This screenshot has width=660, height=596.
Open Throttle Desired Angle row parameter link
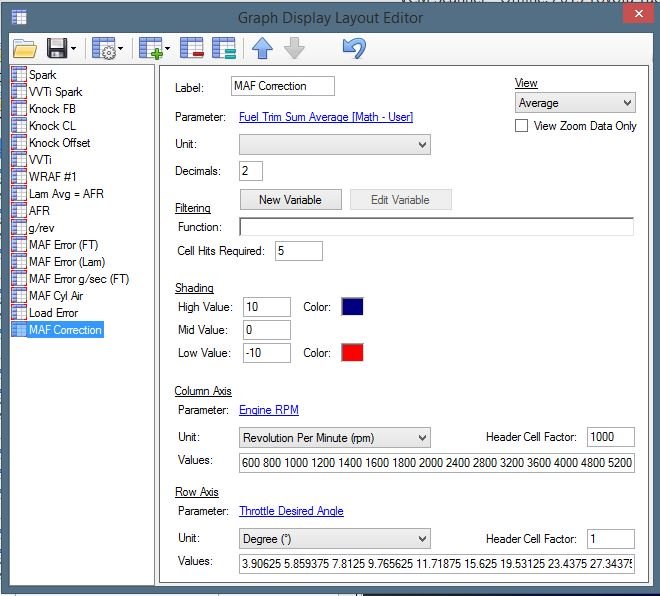[291, 511]
